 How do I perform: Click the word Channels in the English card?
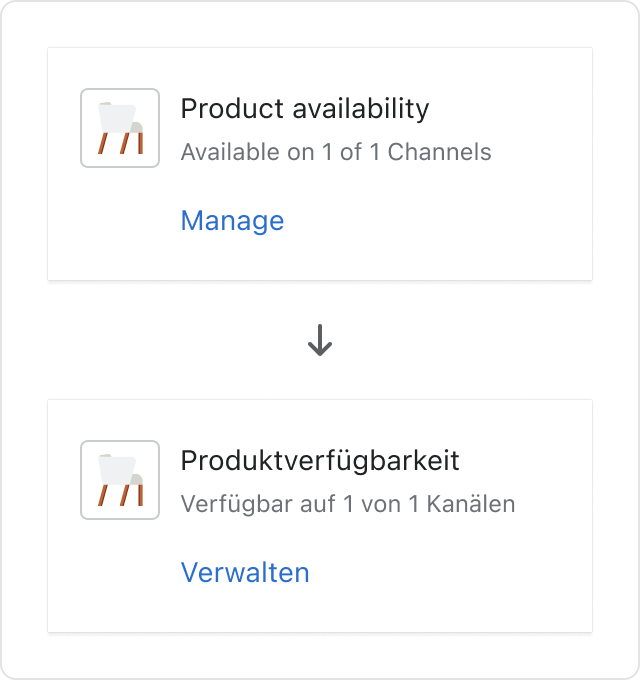439,152
